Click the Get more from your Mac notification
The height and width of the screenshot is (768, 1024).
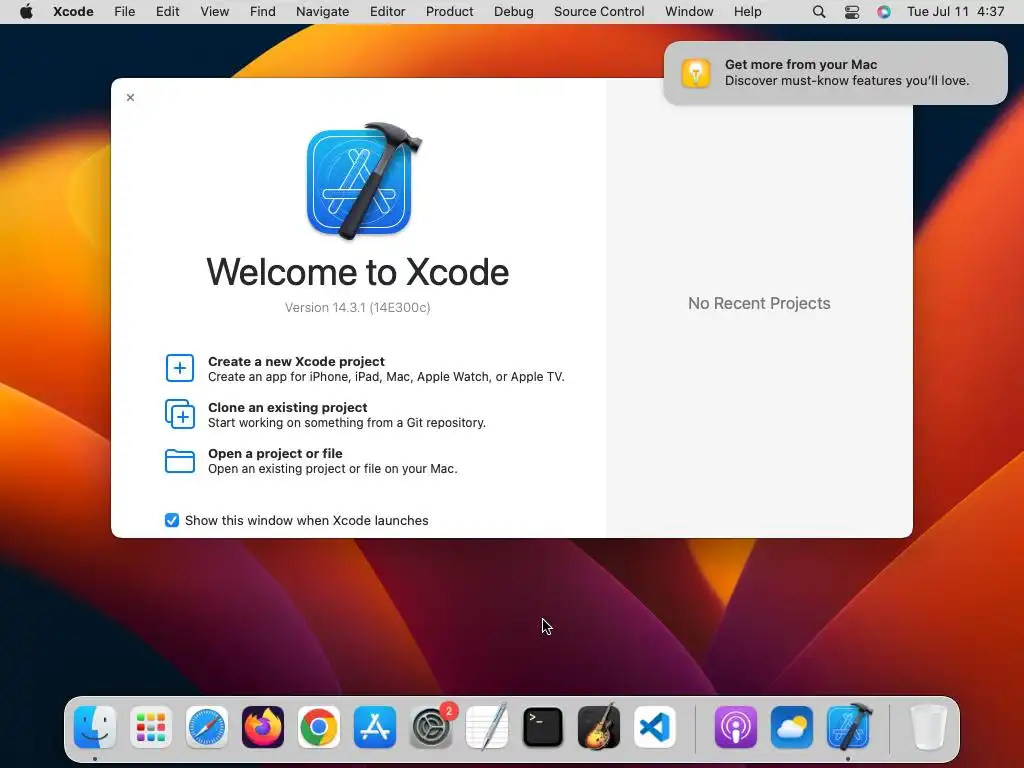point(835,72)
